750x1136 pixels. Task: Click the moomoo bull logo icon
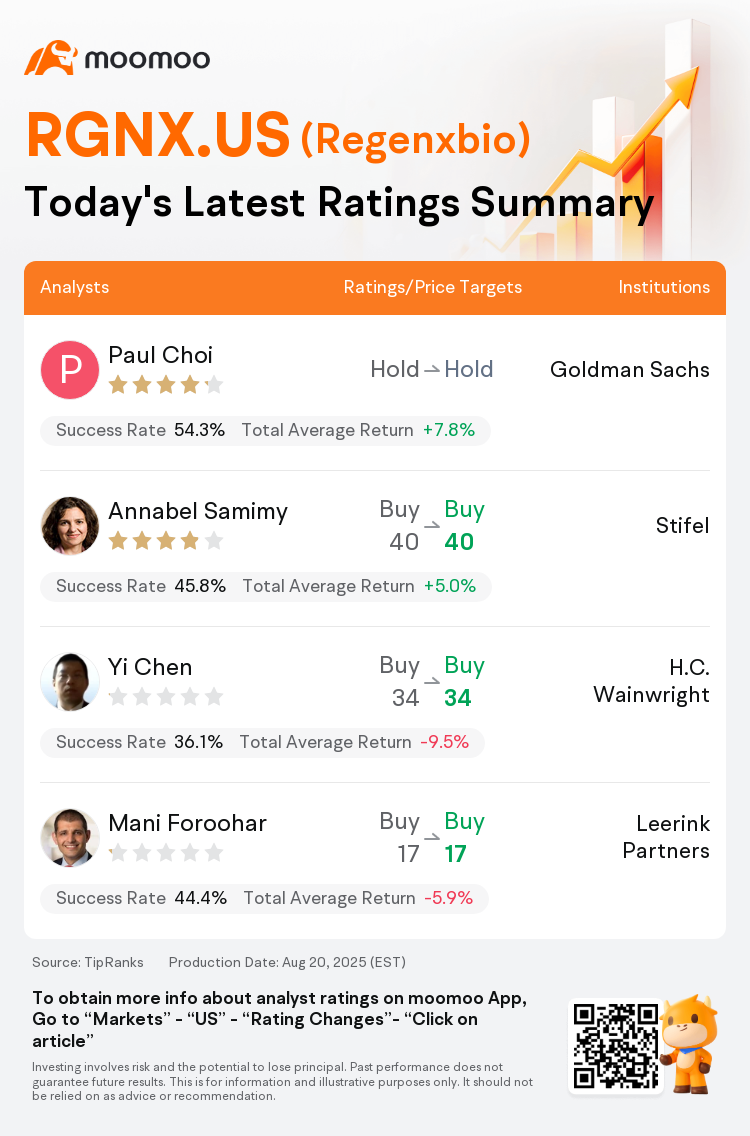coord(51,58)
